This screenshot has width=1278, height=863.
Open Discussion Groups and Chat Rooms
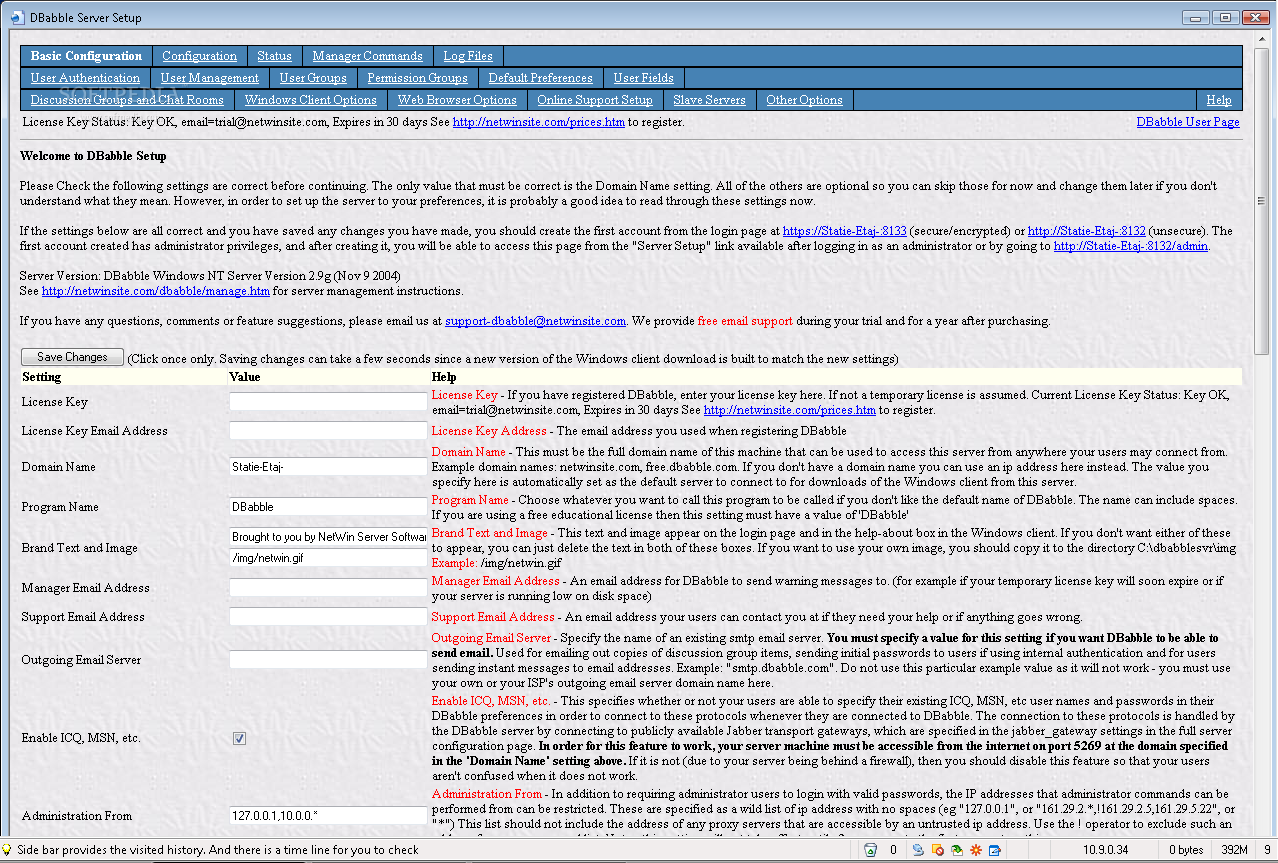127,100
